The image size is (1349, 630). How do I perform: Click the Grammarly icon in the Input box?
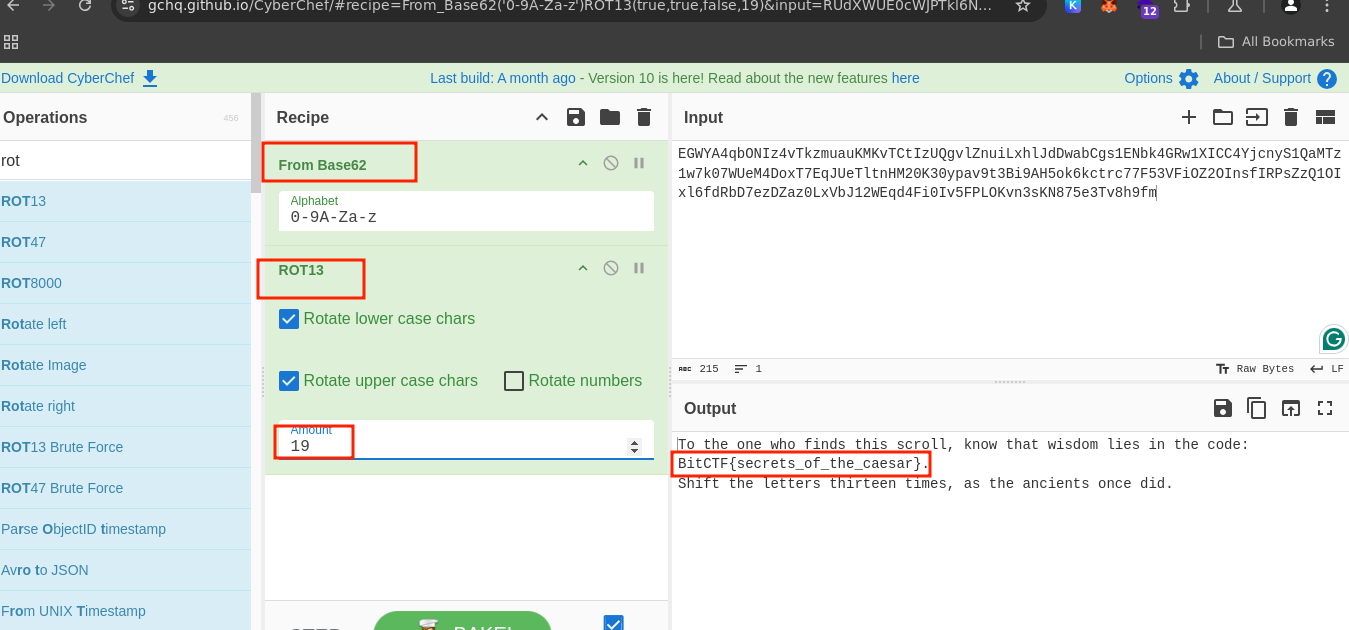coord(1334,339)
